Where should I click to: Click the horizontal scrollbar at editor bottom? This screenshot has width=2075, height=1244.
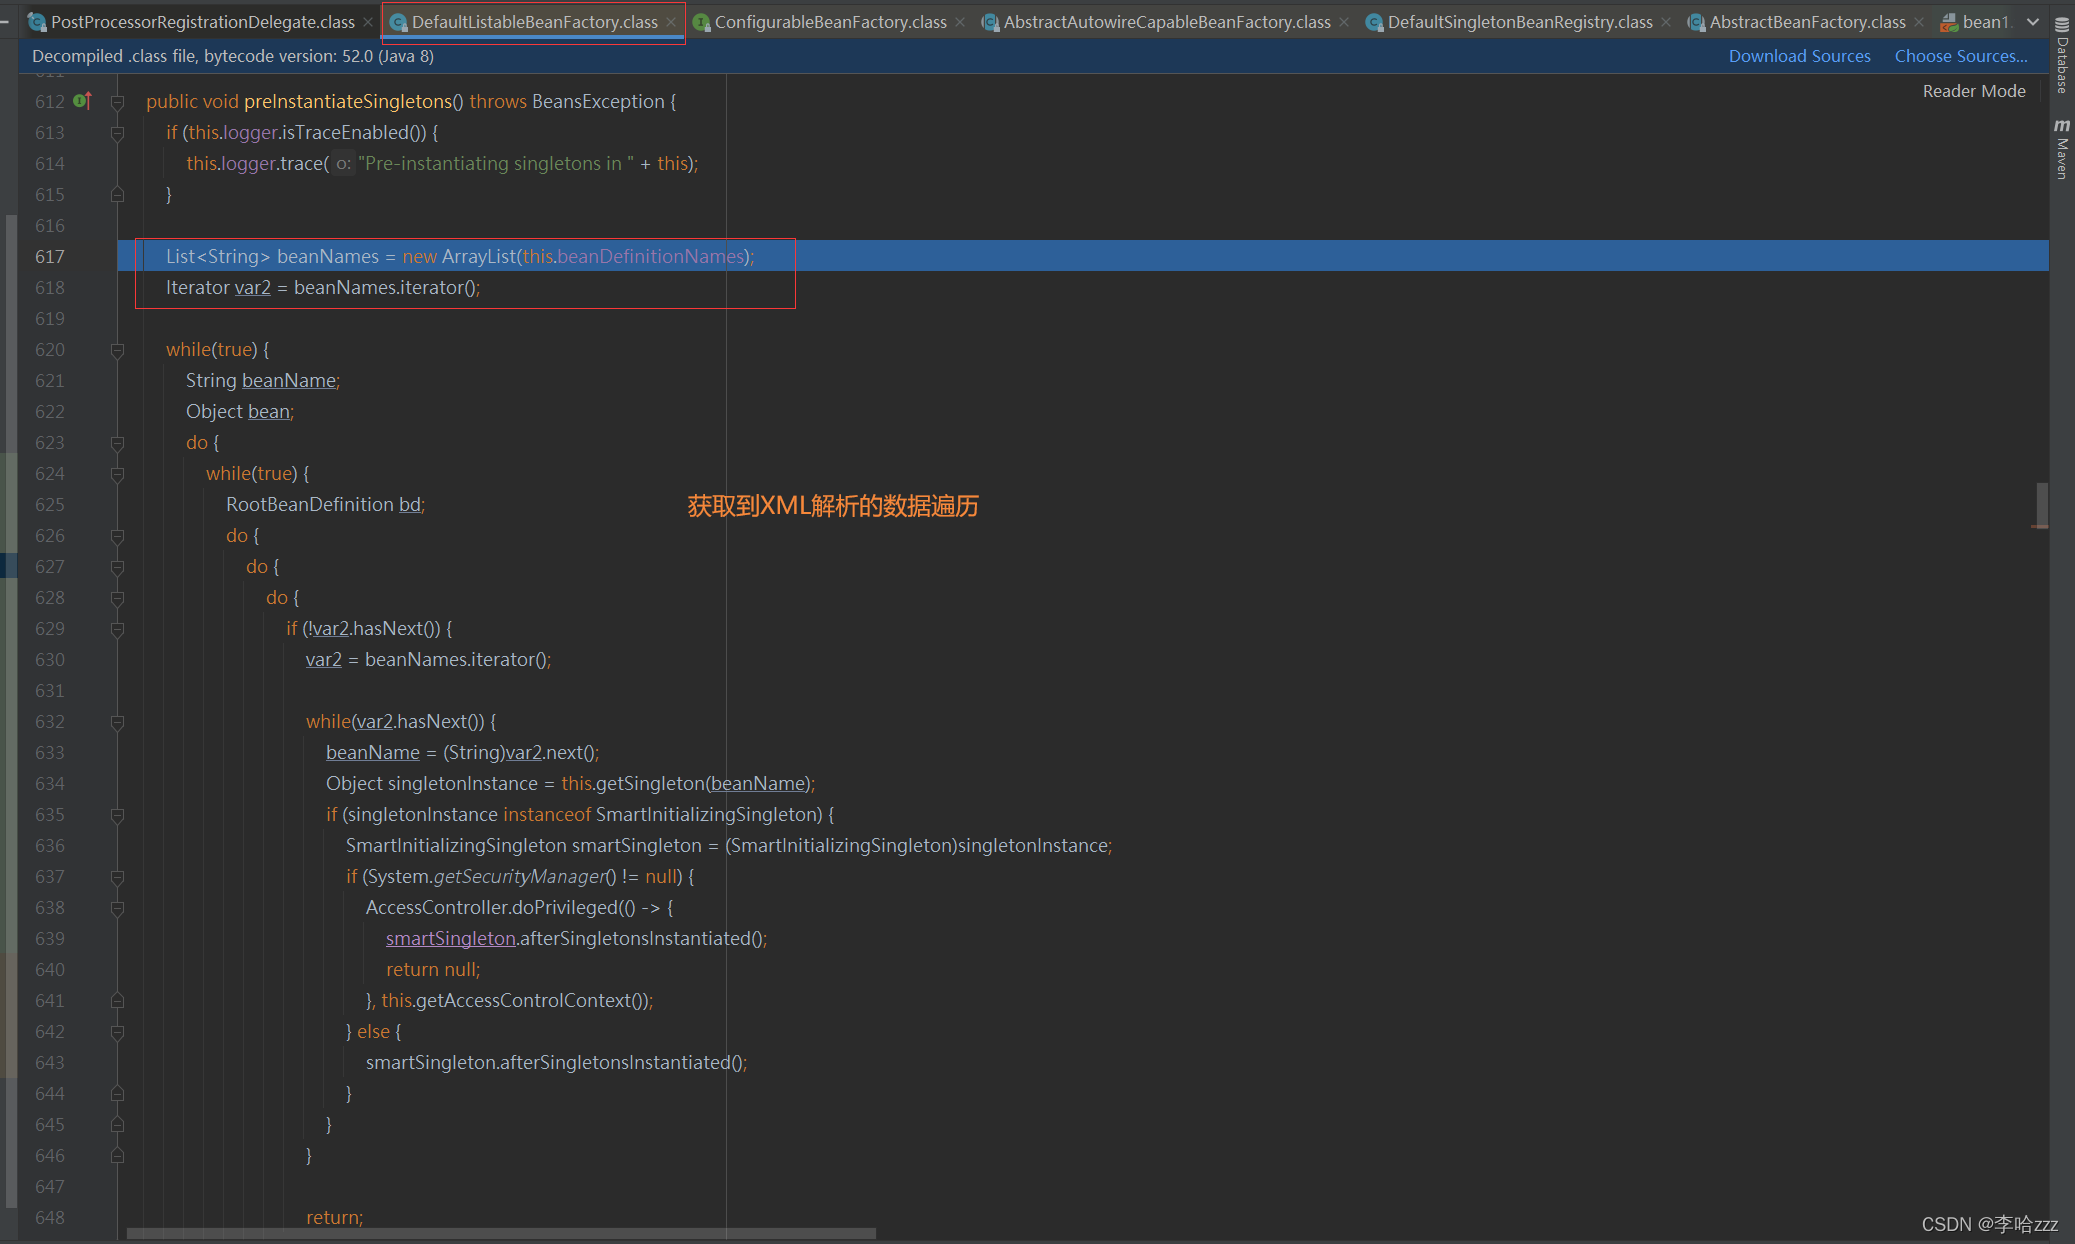coord(500,1233)
